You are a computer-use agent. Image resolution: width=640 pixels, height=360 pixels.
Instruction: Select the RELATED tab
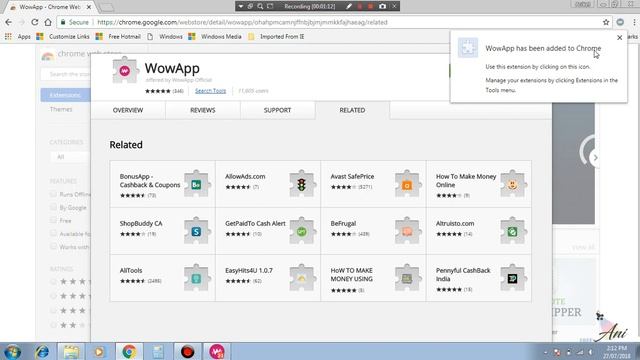point(352,110)
